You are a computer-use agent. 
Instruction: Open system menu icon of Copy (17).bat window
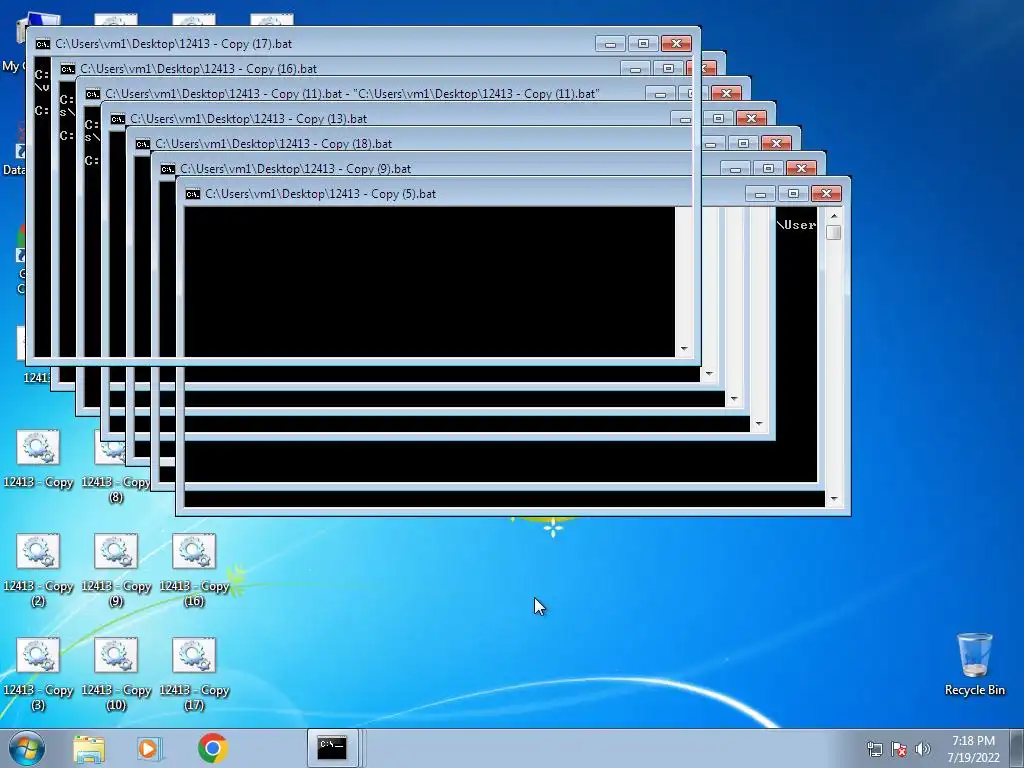(42, 44)
